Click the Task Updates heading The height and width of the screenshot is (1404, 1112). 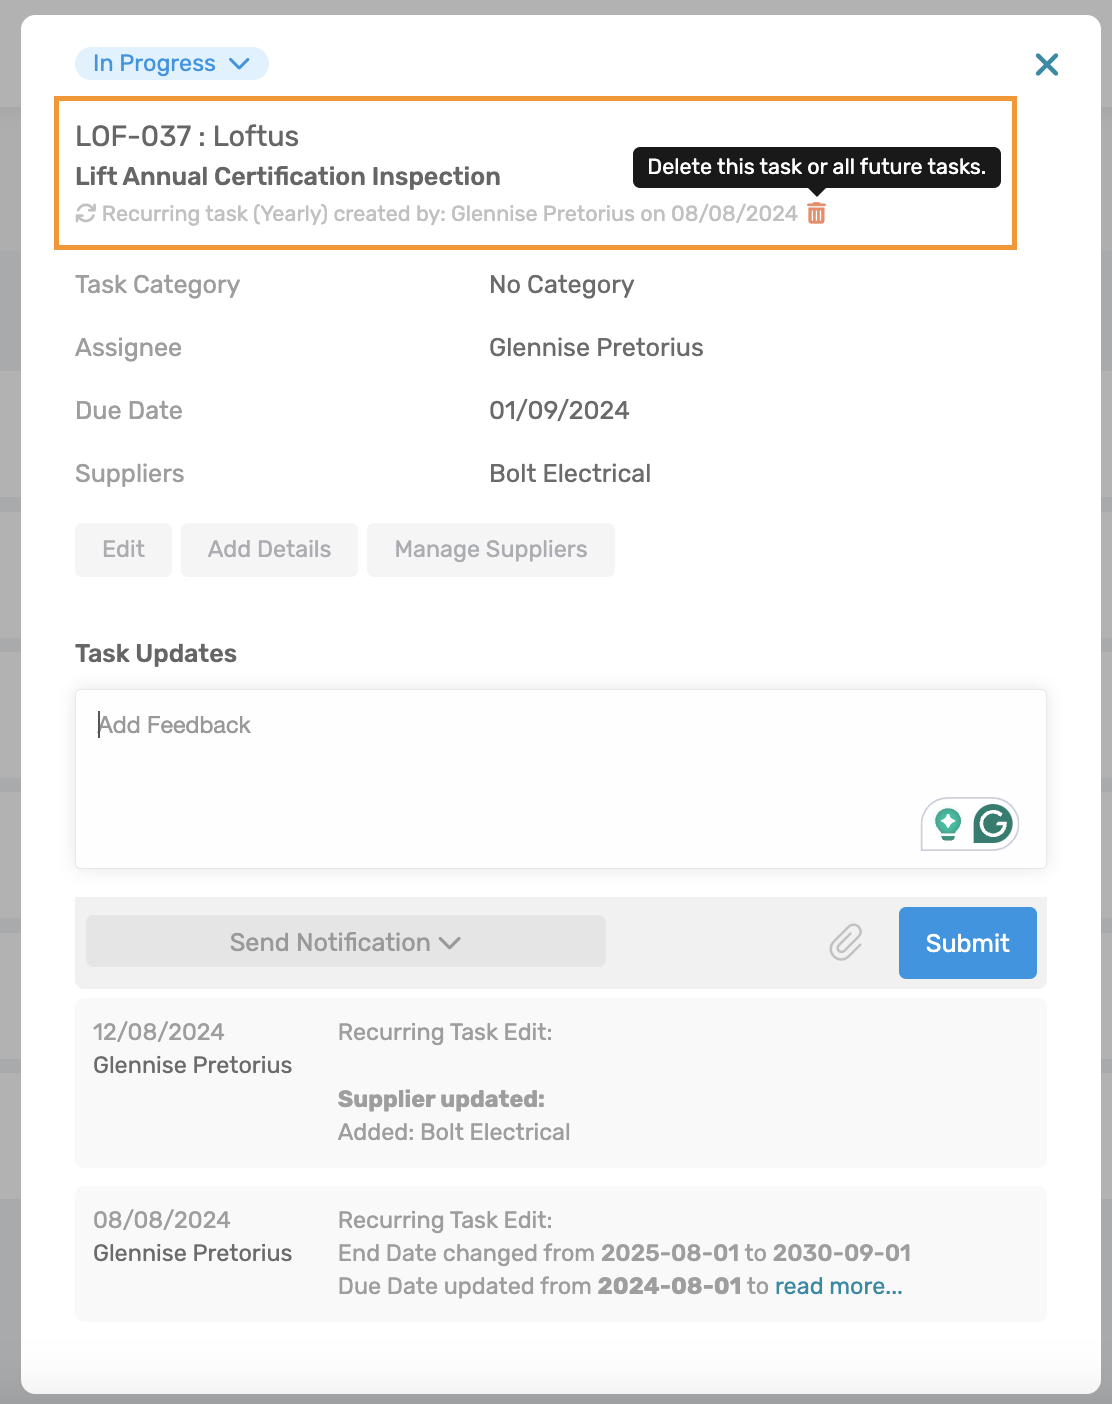click(156, 653)
